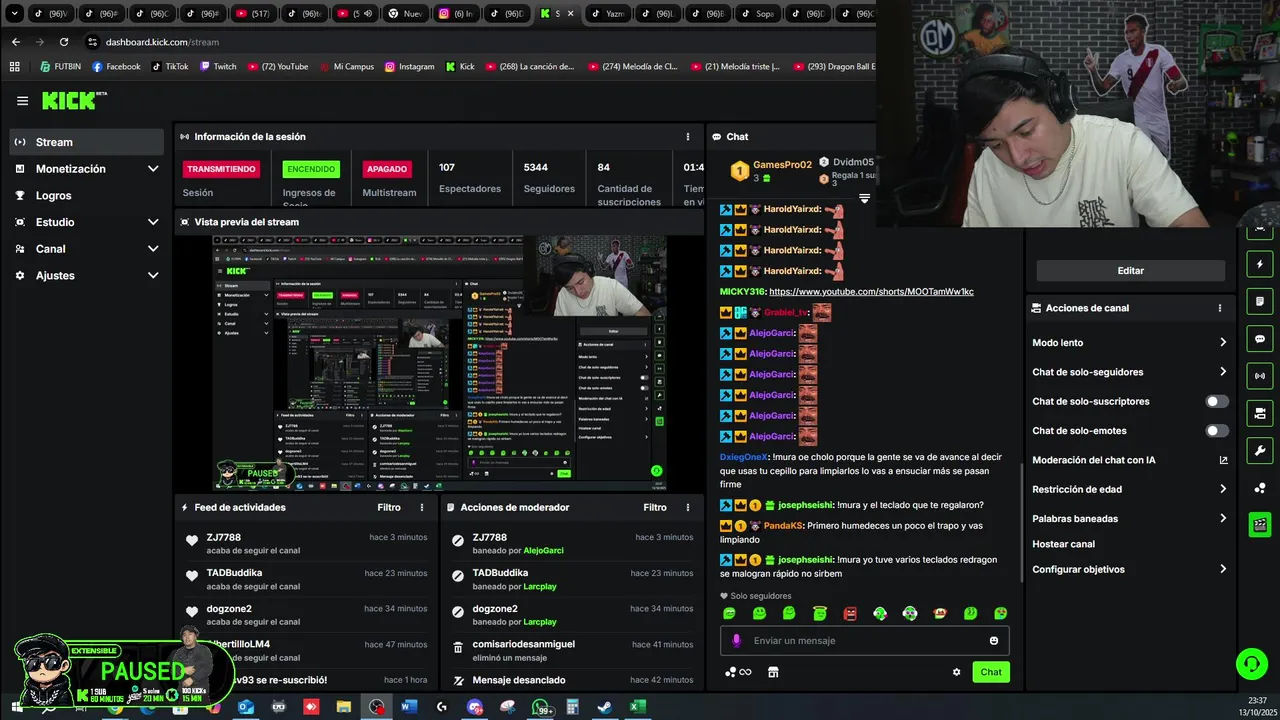Click the browser address bar
This screenshot has width=1280, height=720.
point(480,42)
